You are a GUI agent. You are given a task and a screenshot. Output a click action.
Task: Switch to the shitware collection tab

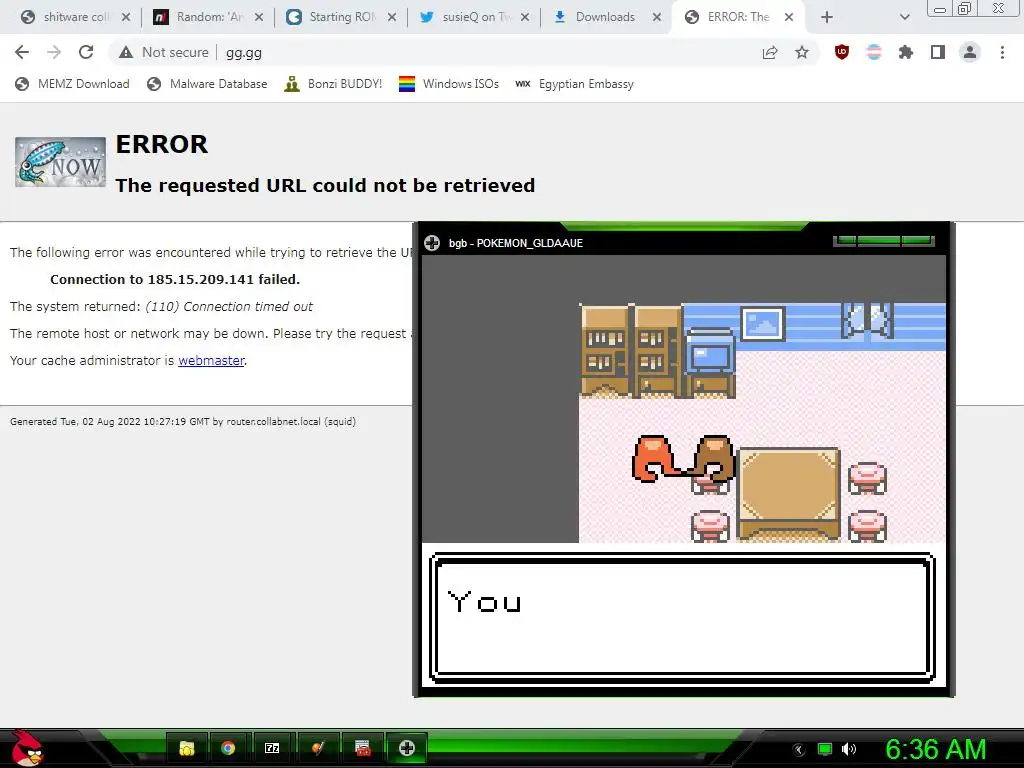click(73, 17)
